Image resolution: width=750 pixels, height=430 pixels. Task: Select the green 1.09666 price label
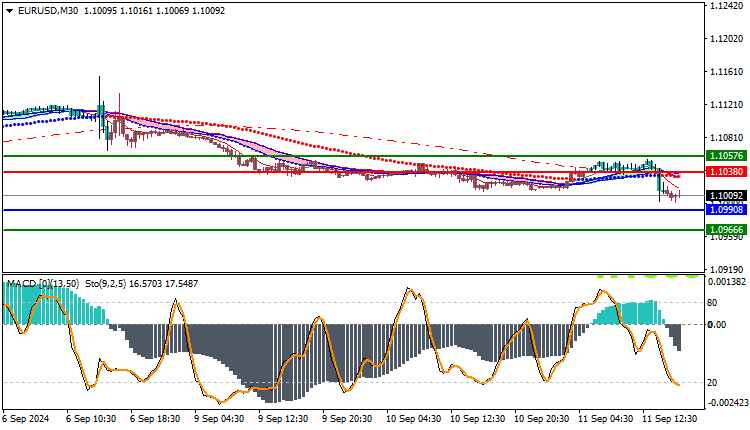point(726,230)
